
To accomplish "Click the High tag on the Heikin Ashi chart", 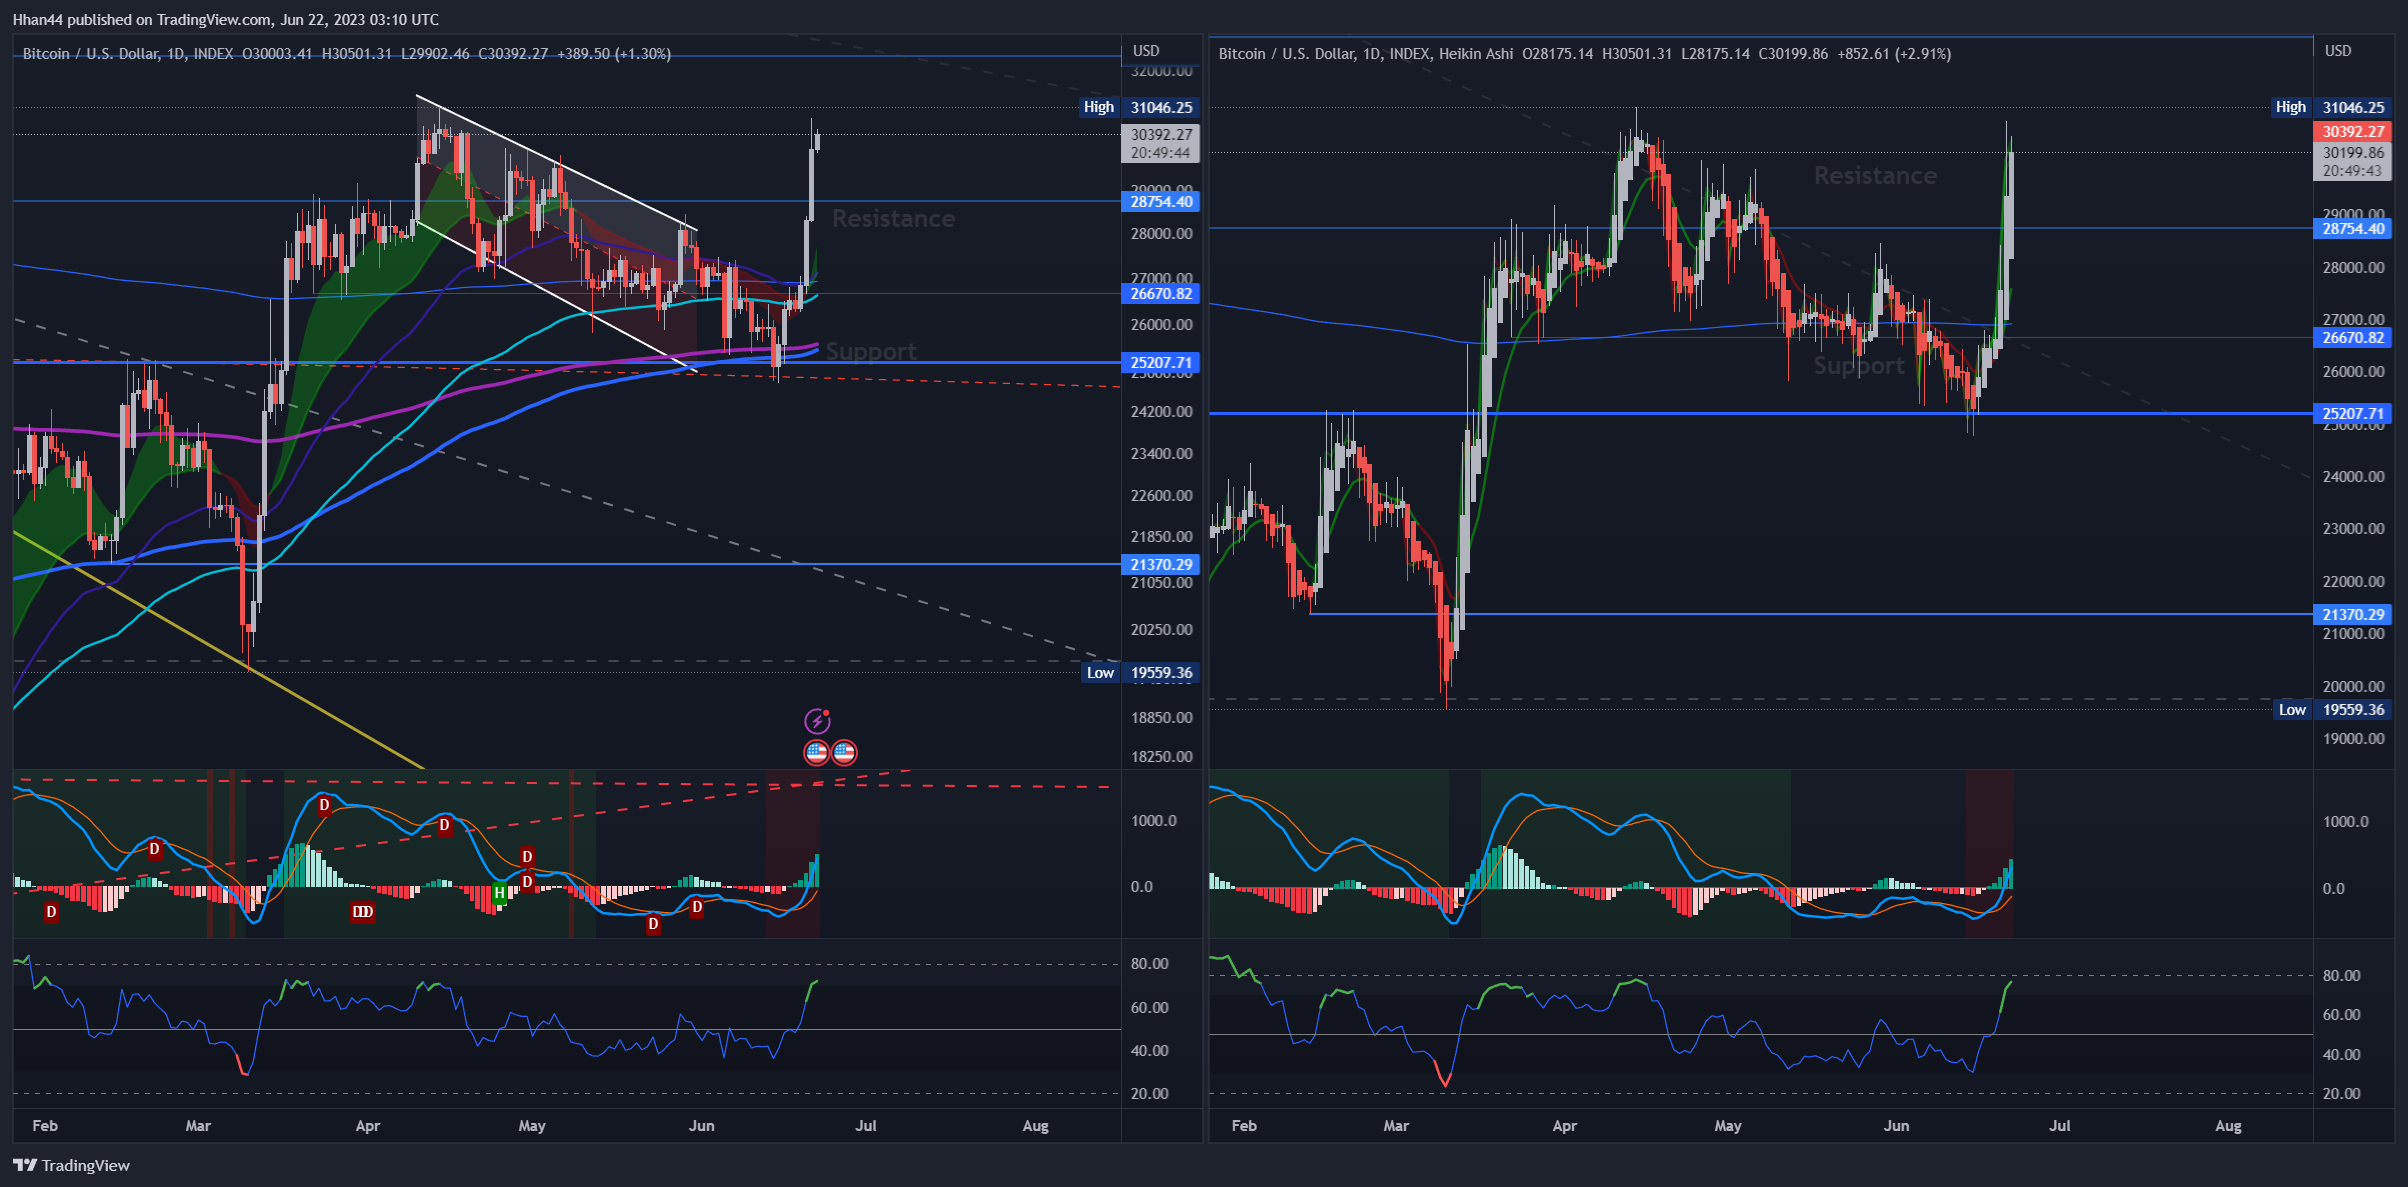I will (2290, 107).
